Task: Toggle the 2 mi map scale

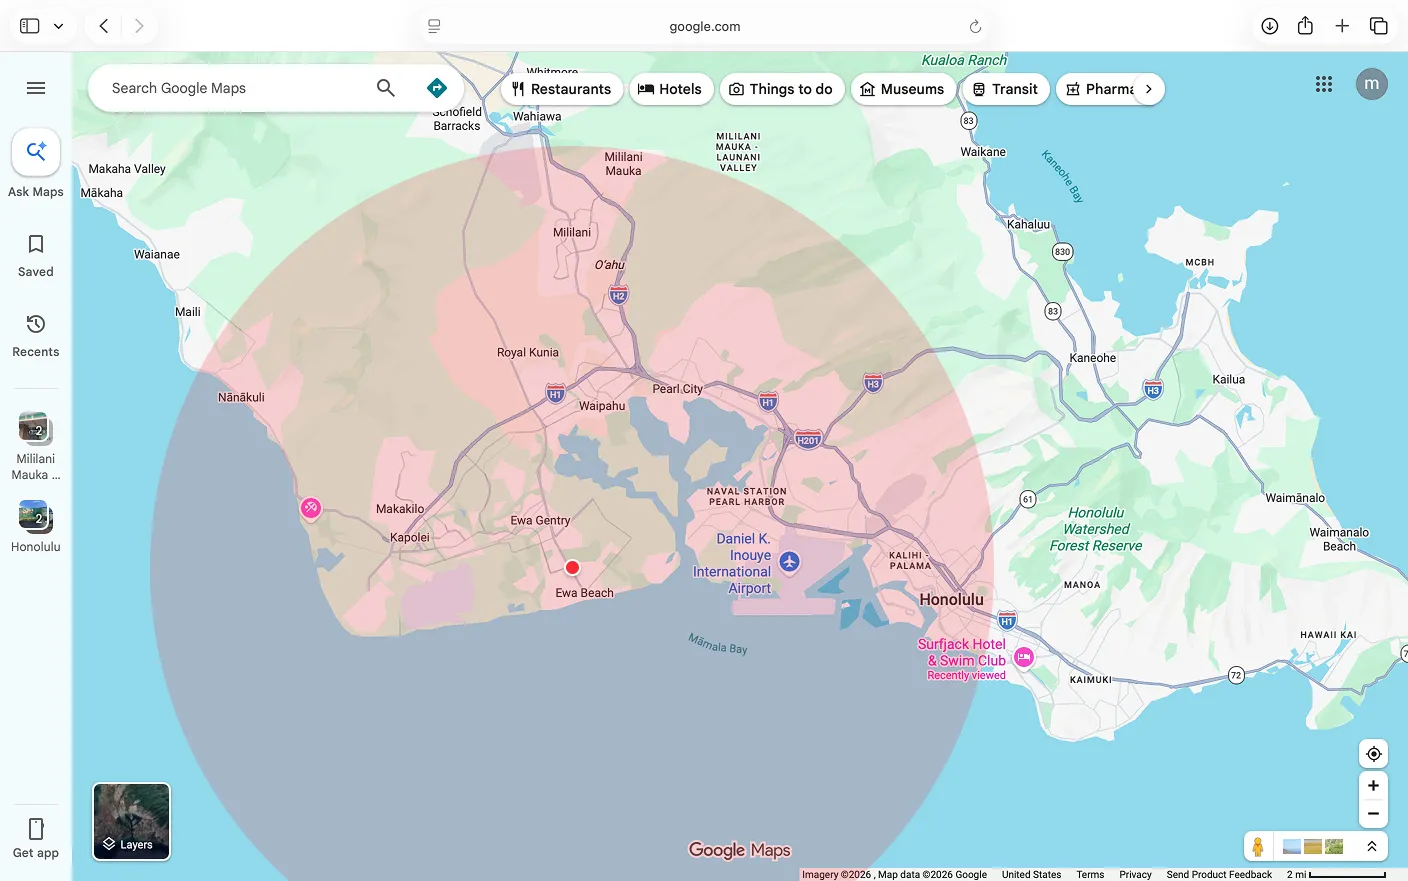Action: point(1336,874)
